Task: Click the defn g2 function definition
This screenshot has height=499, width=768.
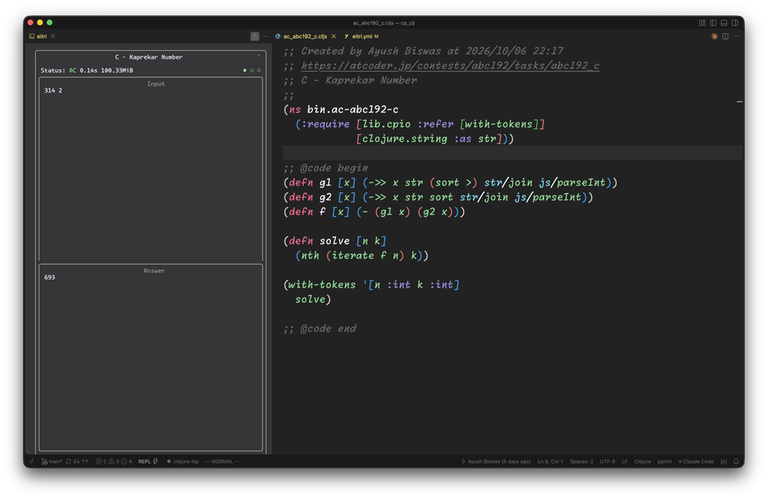Action: click(438, 197)
